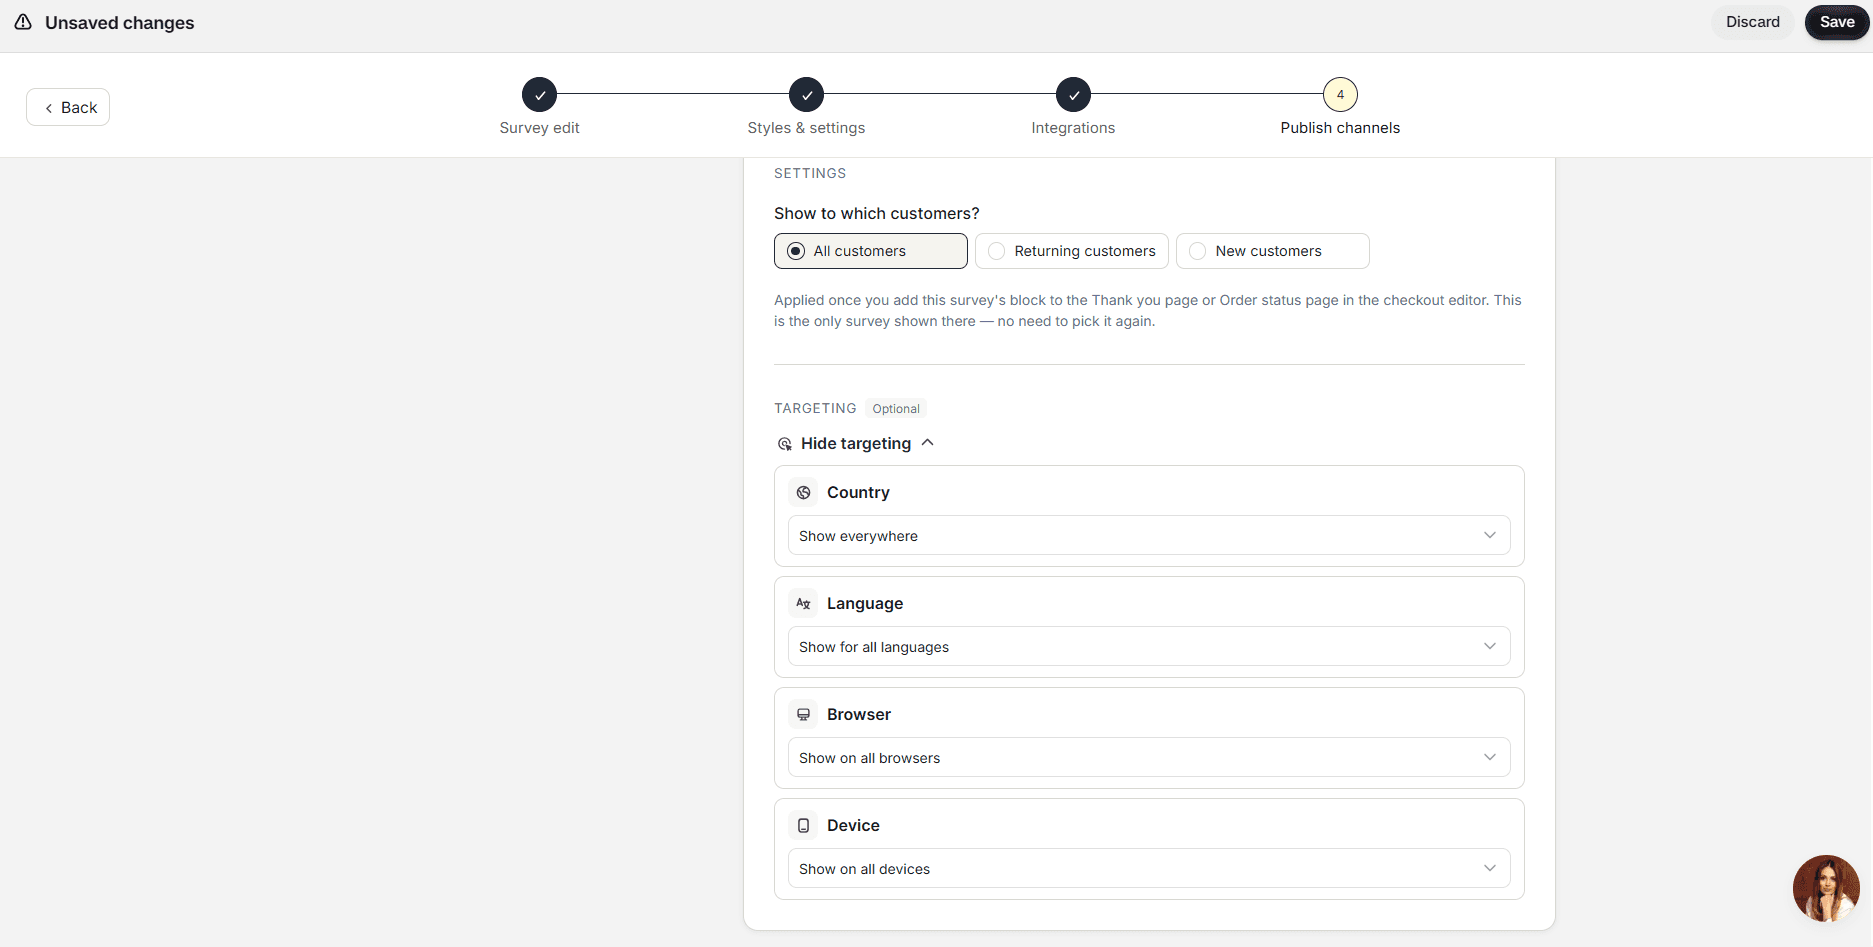Go Back to previous page
Viewport: 1873px width, 947px height.
click(68, 107)
